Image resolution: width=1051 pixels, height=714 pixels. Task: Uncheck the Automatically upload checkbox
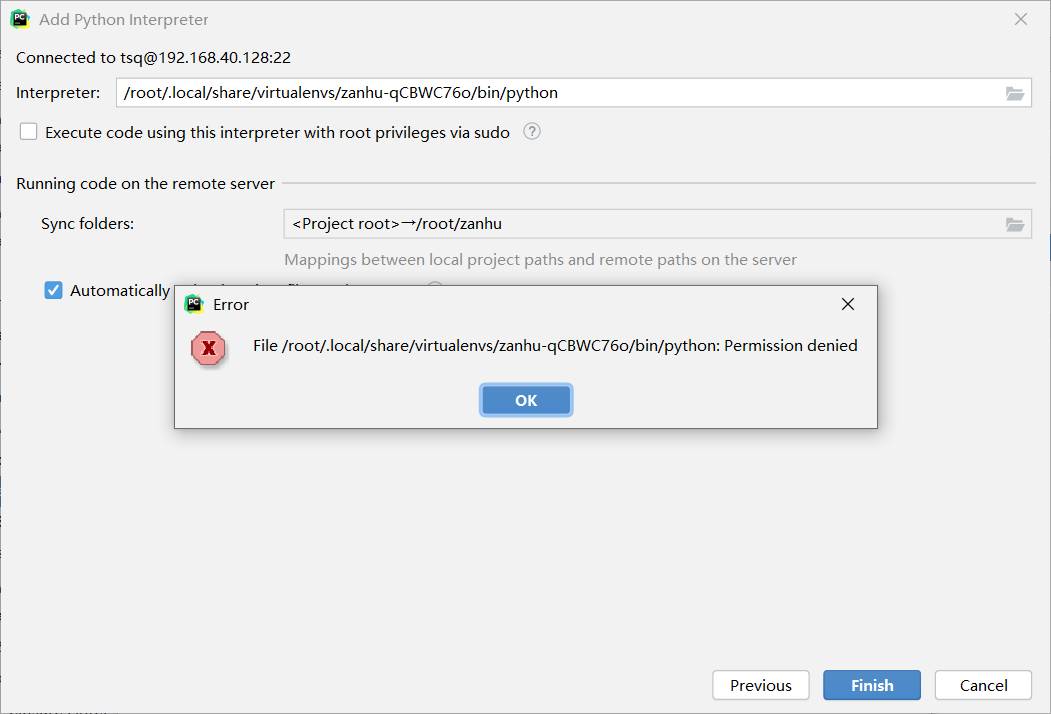pyautogui.click(x=53, y=290)
